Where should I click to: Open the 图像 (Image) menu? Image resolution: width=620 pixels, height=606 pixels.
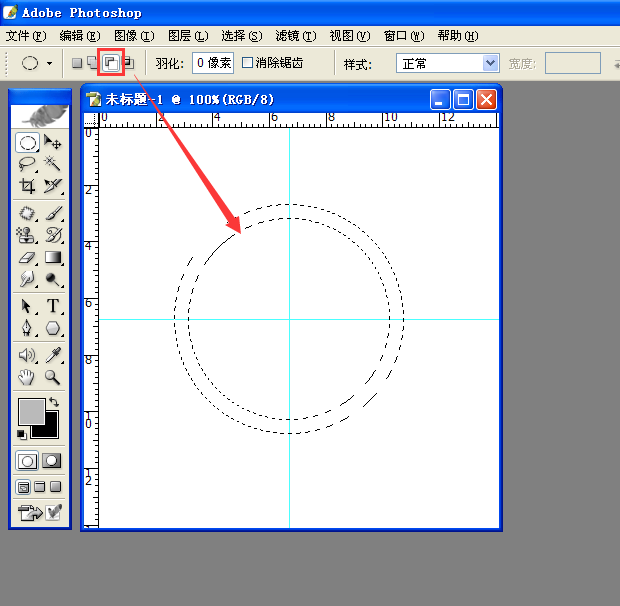click(x=134, y=36)
